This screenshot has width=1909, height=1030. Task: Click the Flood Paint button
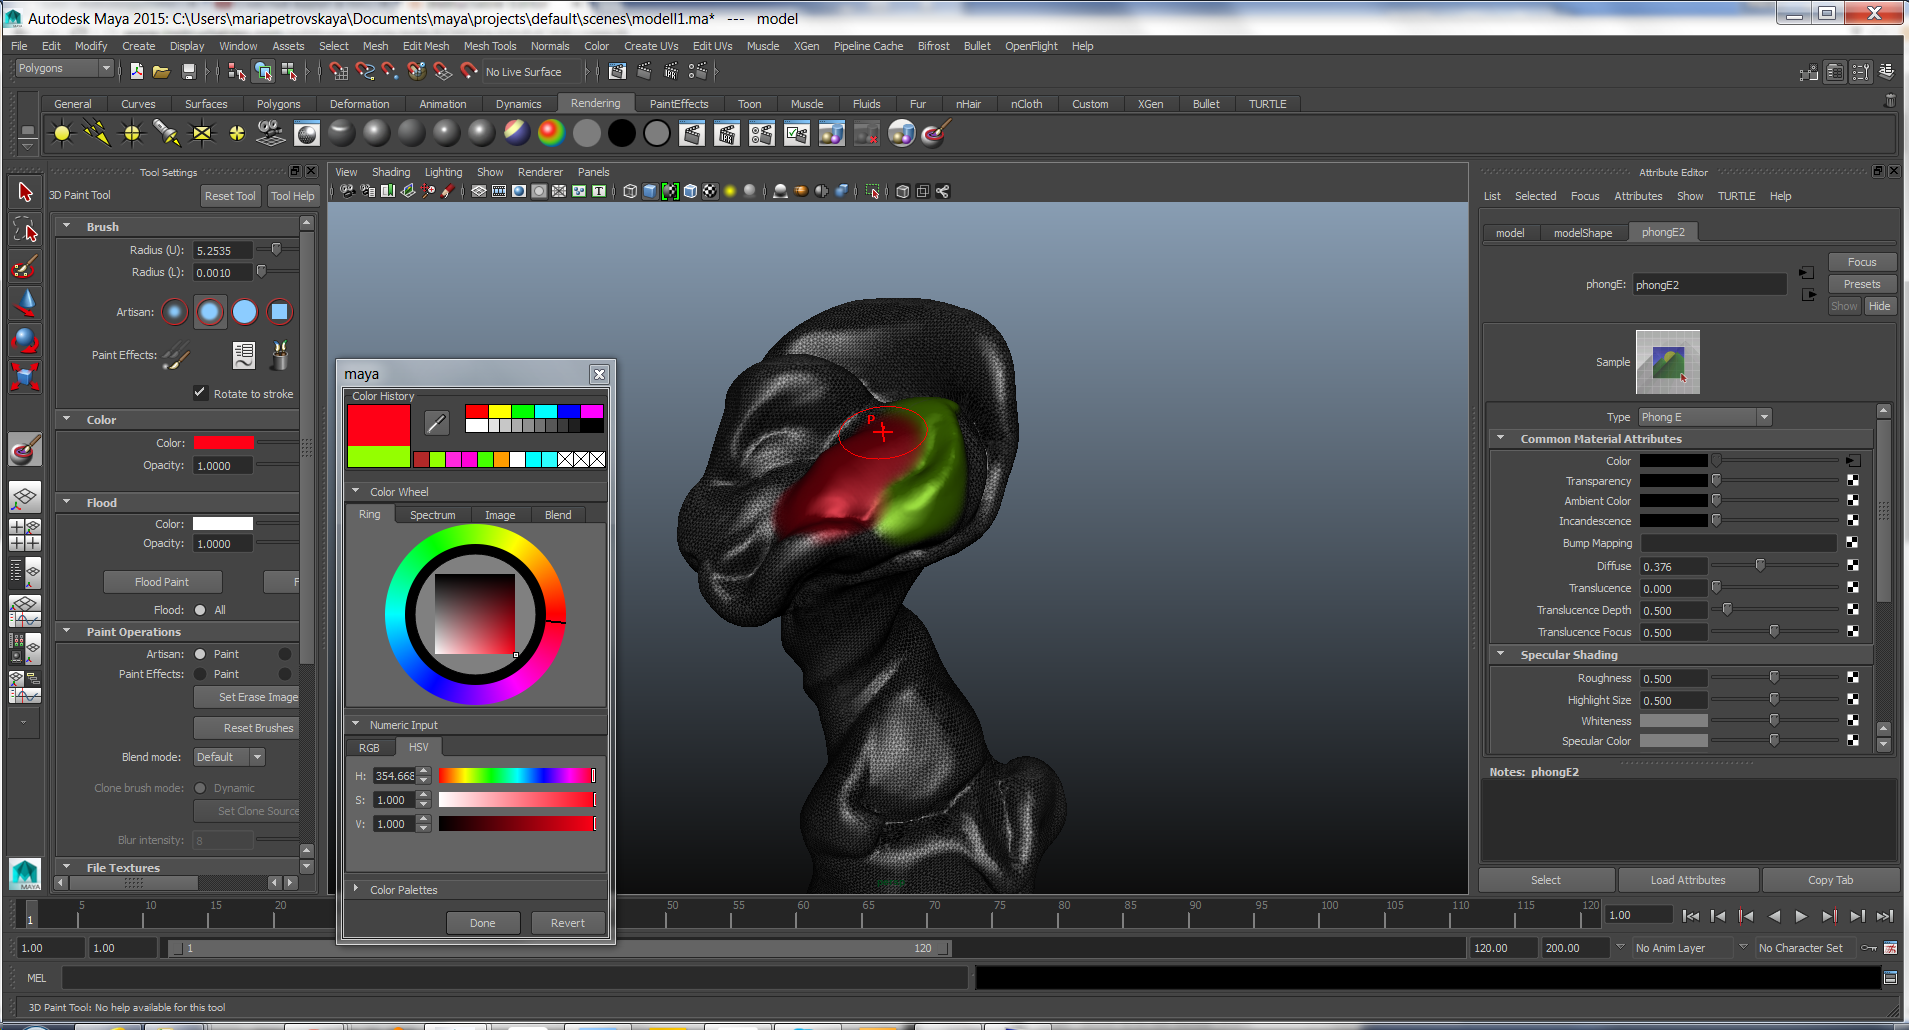pyautogui.click(x=162, y=582)
